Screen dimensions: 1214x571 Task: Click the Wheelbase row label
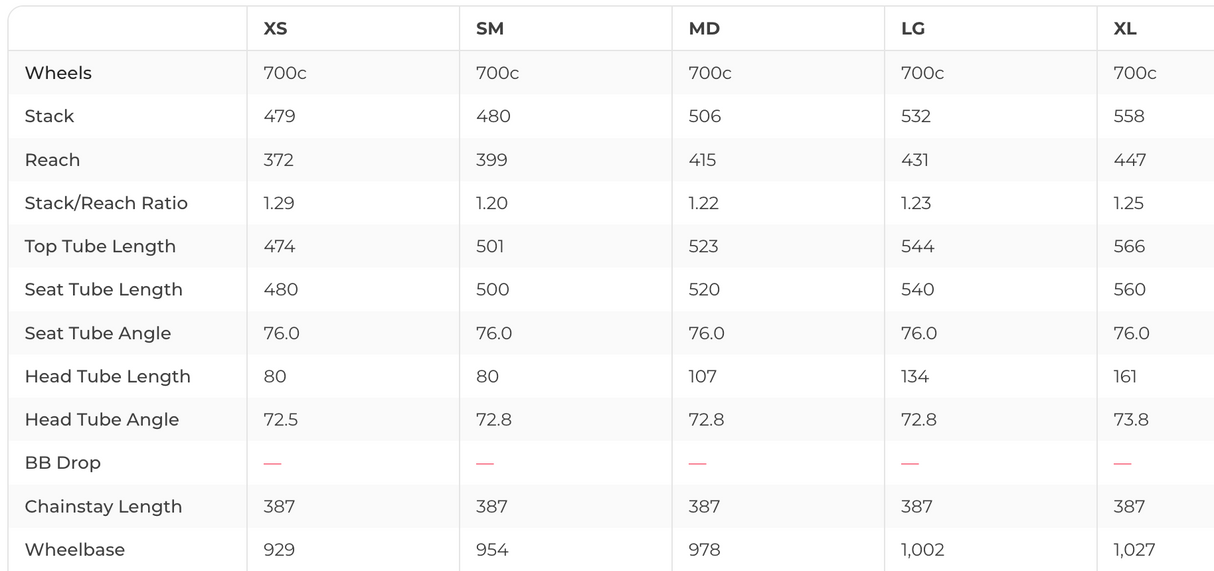(75, 549)
